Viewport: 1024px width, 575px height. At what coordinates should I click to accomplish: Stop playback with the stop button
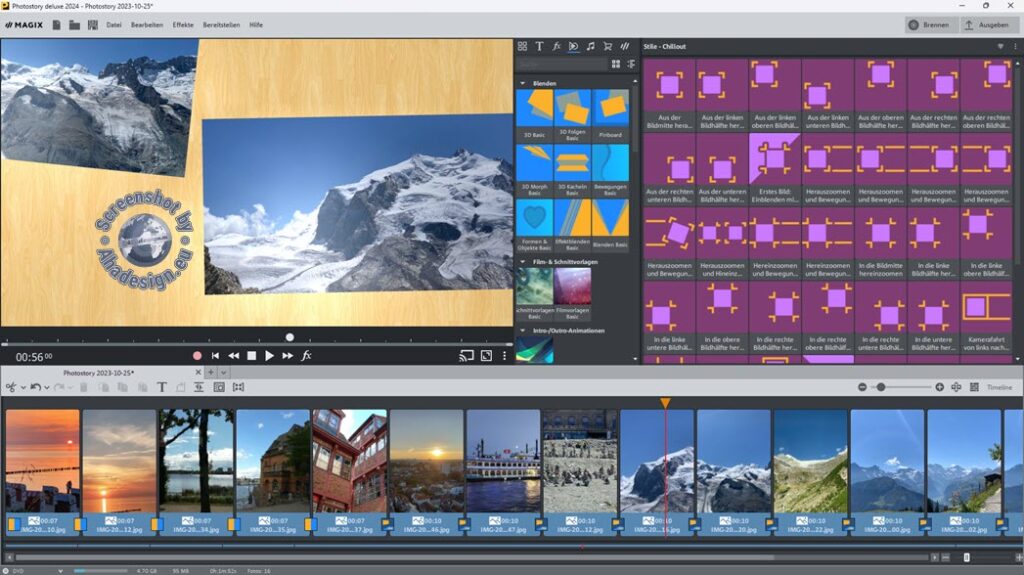pyautogui.click(x=251, y=356)
